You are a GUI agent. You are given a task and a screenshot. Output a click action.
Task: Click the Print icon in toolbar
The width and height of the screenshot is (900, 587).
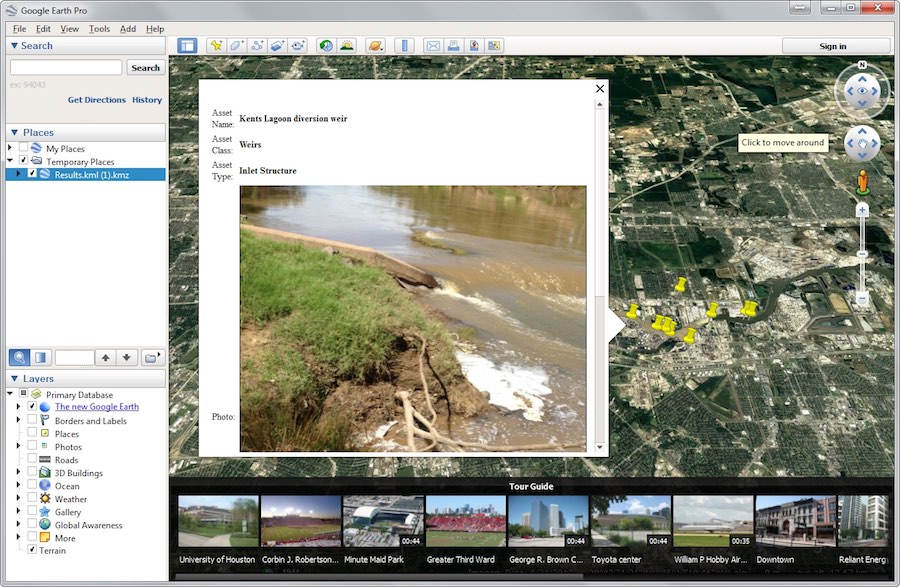[x=453, y=46]
